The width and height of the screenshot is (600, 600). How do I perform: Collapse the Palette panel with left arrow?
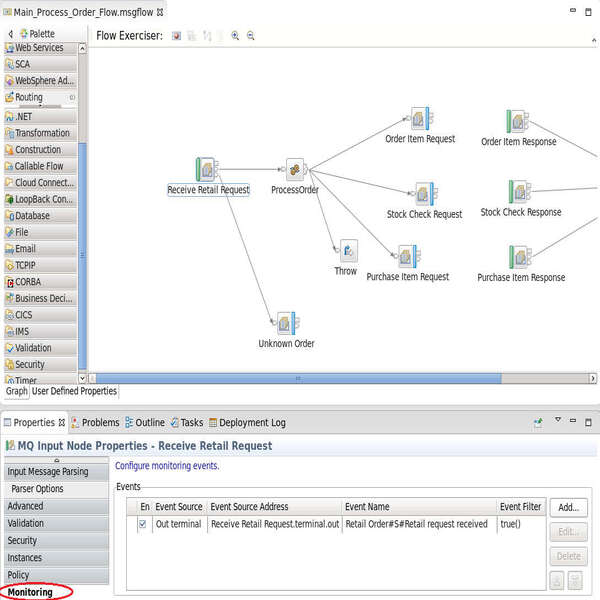coord(10,35)
